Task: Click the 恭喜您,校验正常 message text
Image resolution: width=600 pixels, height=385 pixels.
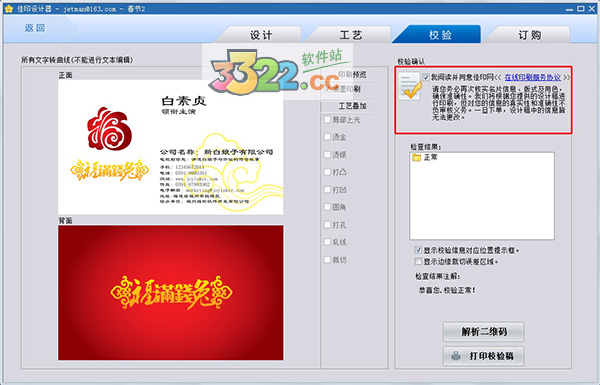Action: point(447,290)
